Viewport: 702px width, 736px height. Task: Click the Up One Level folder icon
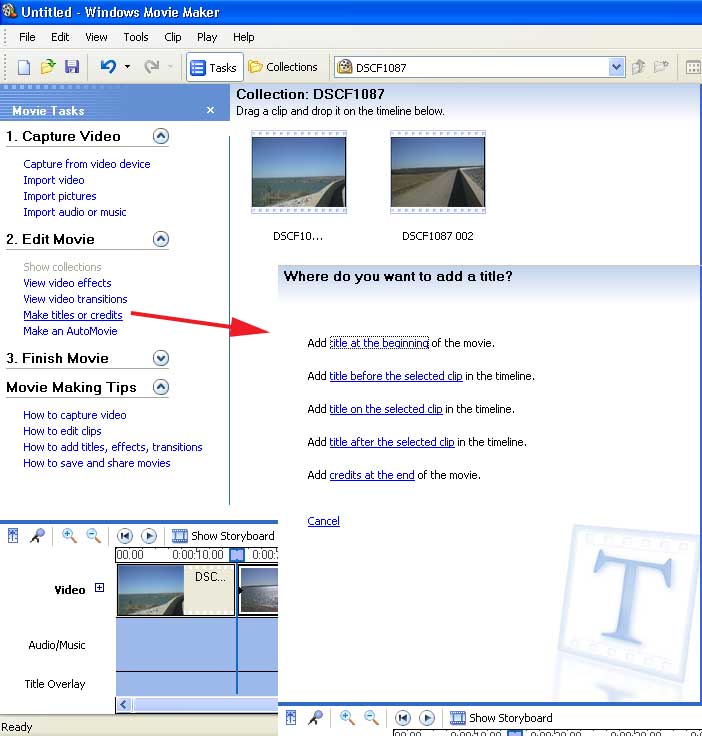pos(639,67)
